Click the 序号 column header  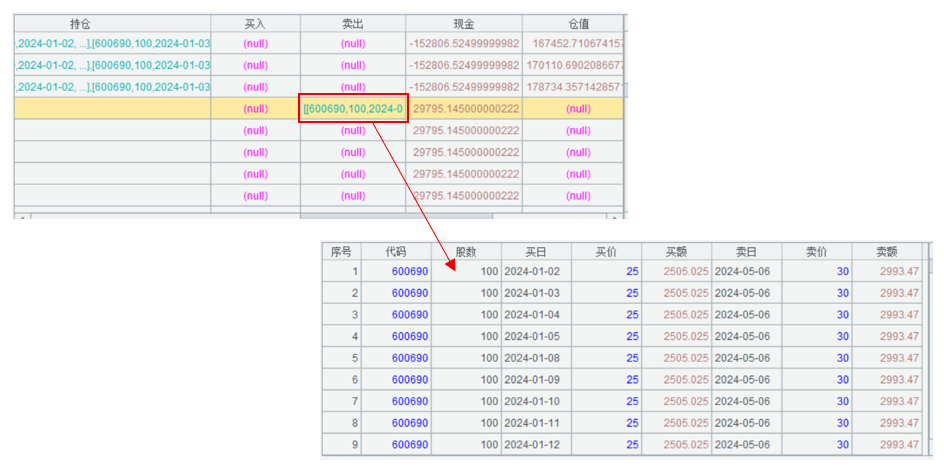(341, 251)
